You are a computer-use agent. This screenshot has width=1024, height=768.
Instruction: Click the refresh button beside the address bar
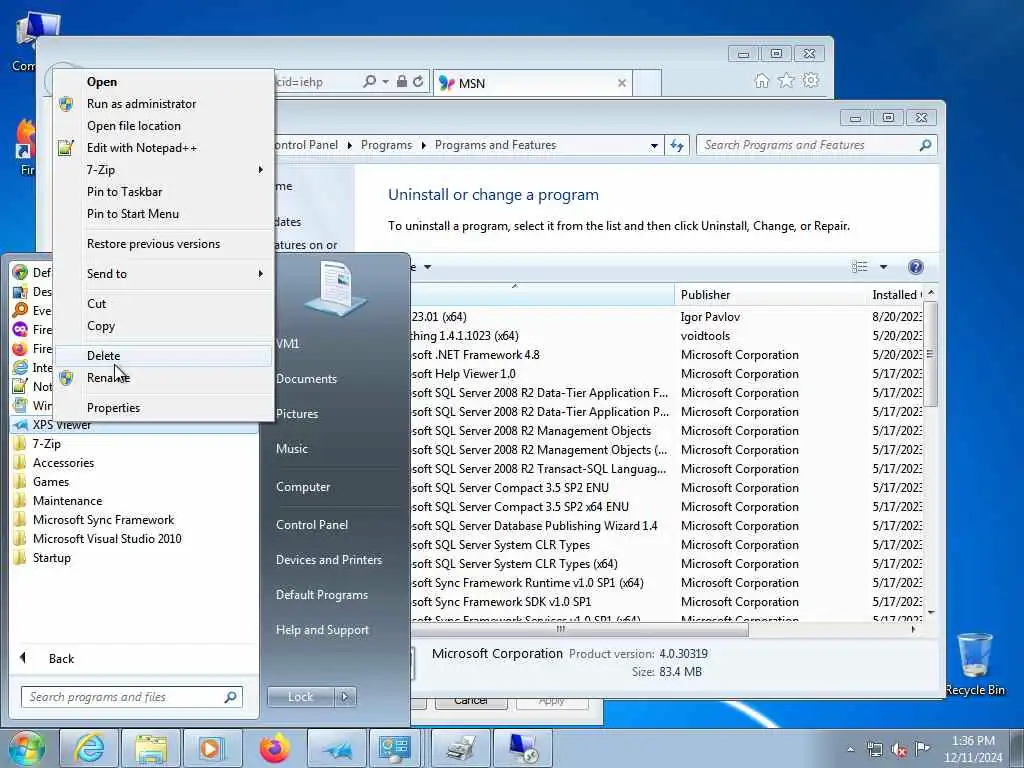tap(677, 145)
